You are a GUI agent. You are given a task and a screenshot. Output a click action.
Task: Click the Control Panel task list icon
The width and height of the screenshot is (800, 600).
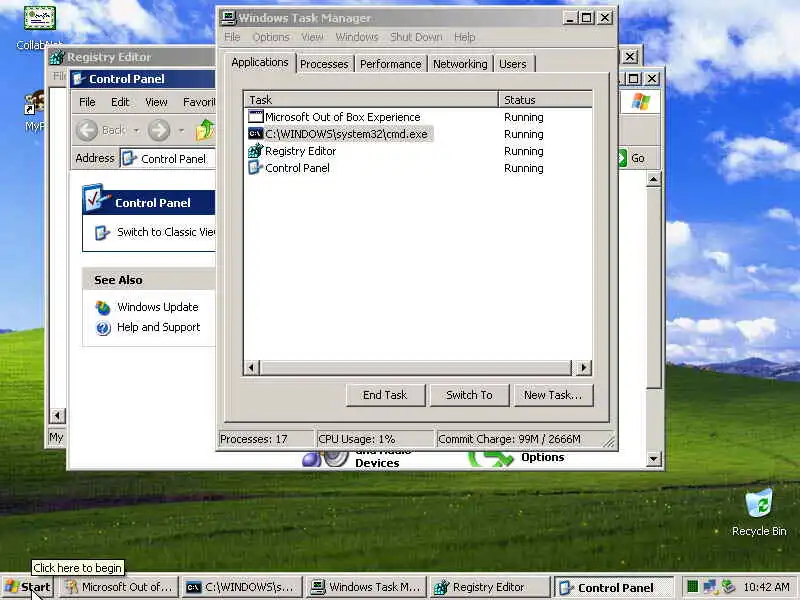point(255,168)
